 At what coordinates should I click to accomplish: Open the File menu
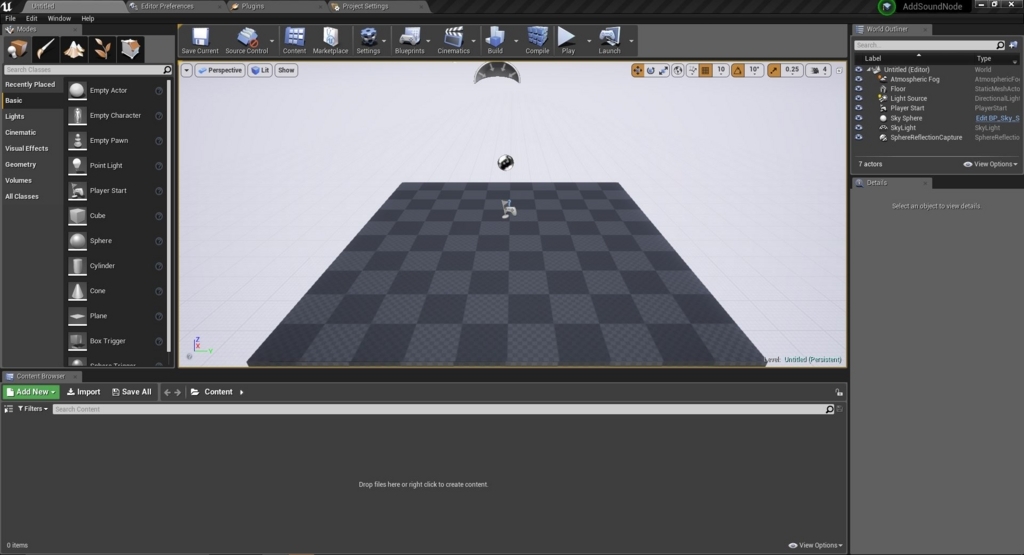[10, 18]
